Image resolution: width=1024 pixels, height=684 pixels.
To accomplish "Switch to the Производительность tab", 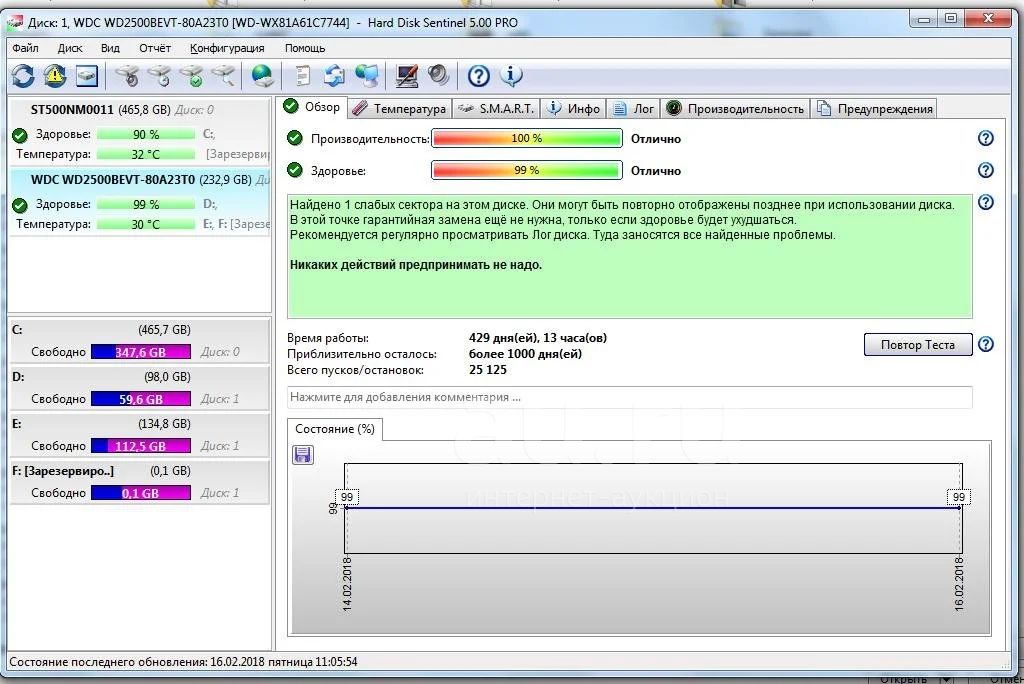I will tap(735, 108).
